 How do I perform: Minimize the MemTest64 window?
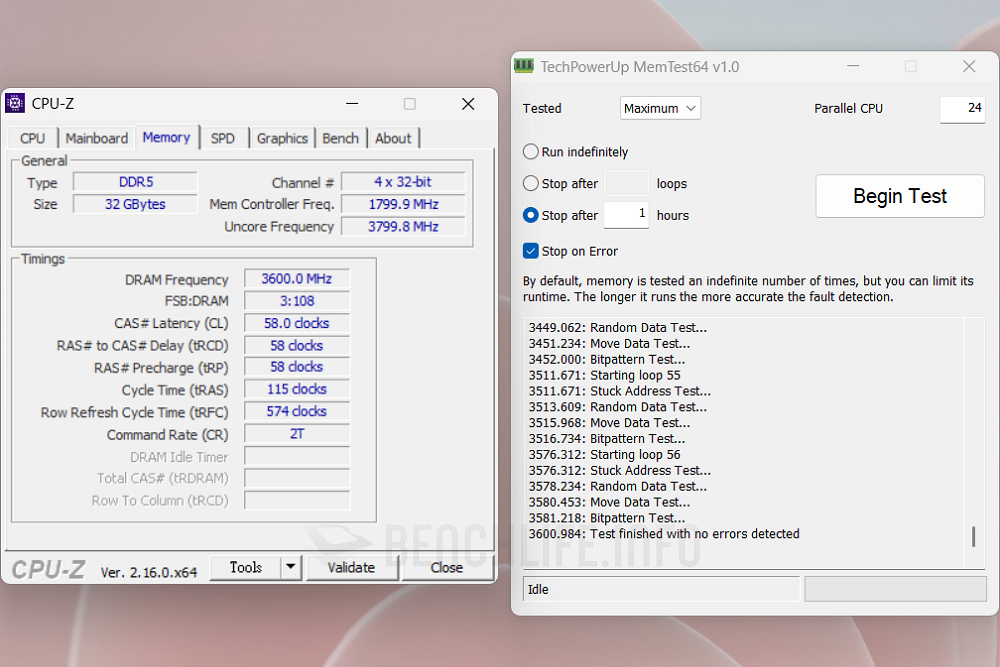[852, 66]
